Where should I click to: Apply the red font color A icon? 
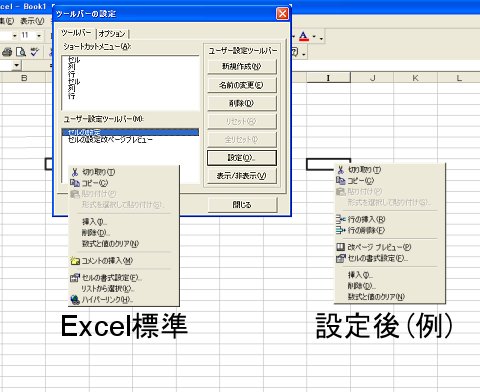[304, 36]
